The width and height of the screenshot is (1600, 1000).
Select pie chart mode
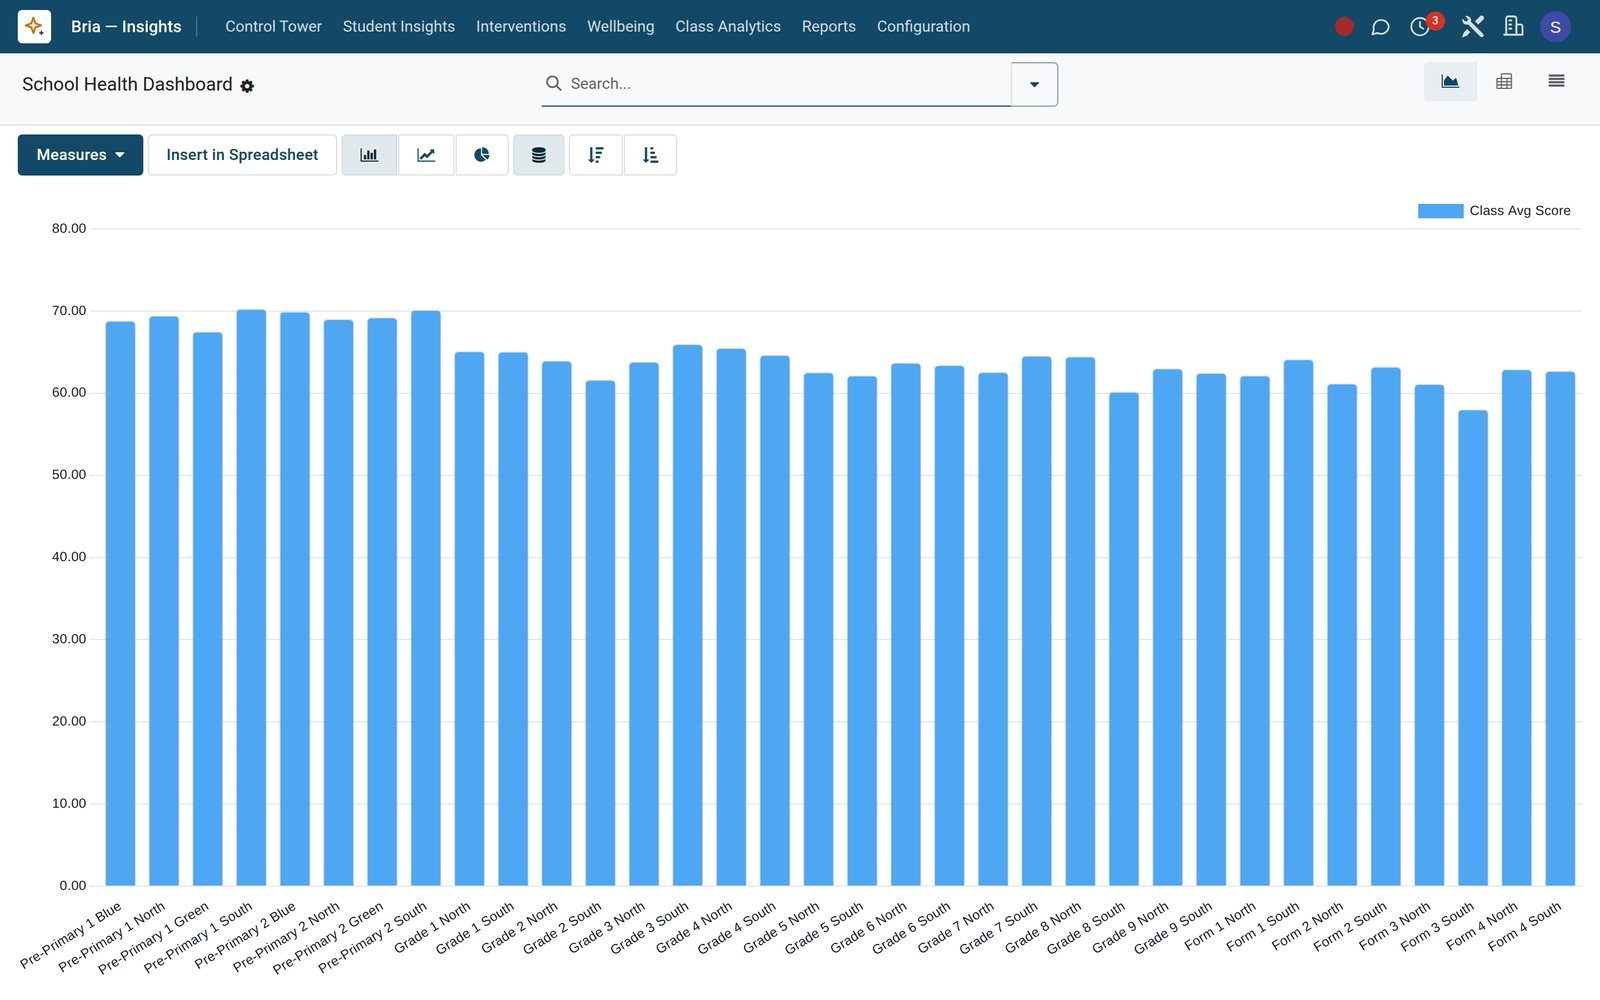point(482,155)
